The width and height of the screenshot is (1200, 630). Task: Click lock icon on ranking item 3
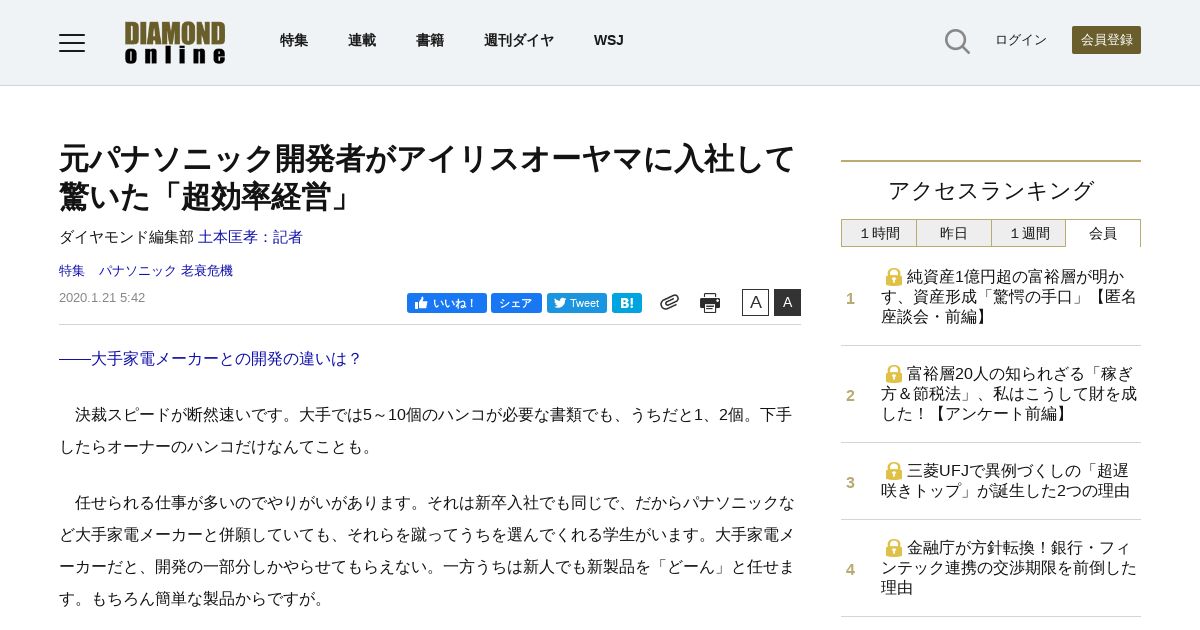[x=894, y=471]
